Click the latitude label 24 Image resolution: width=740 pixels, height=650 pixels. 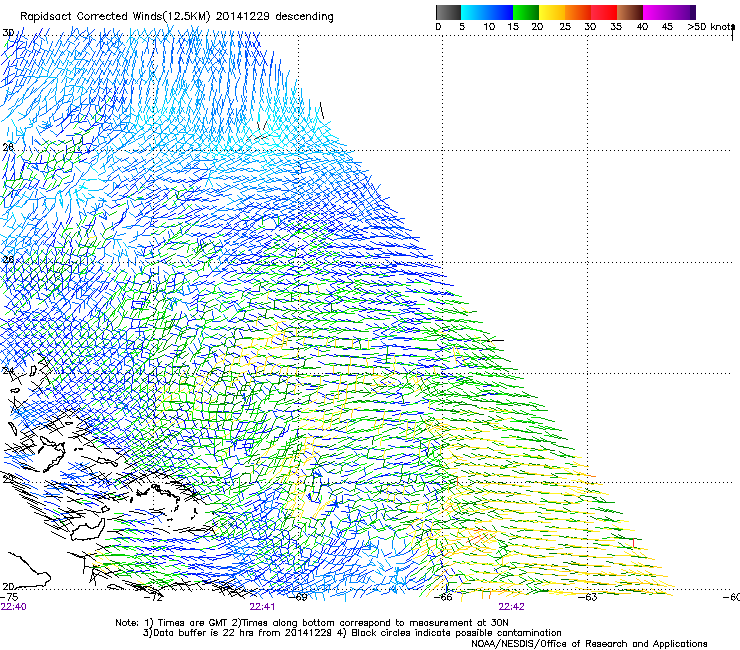[x=8, y=371]
